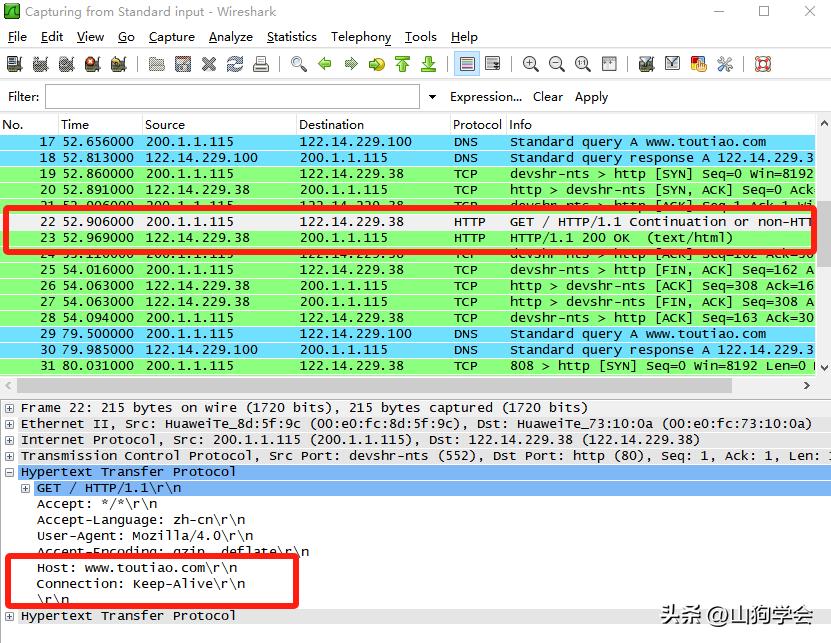Screen dimensions: 831x643
Task: Stop the running live capture
Action: coord(92,64)
